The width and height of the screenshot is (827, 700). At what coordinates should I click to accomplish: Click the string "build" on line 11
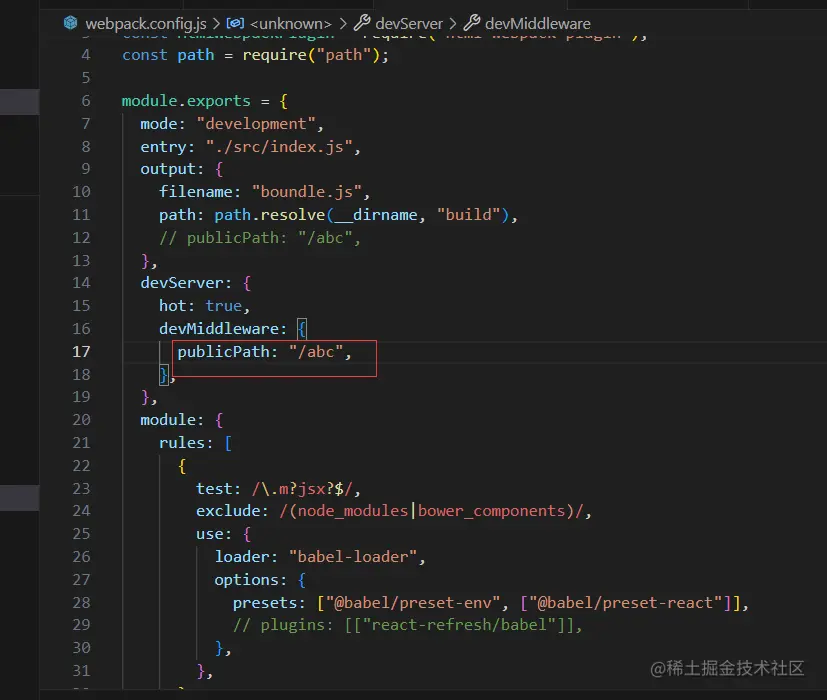coord(468,215)
